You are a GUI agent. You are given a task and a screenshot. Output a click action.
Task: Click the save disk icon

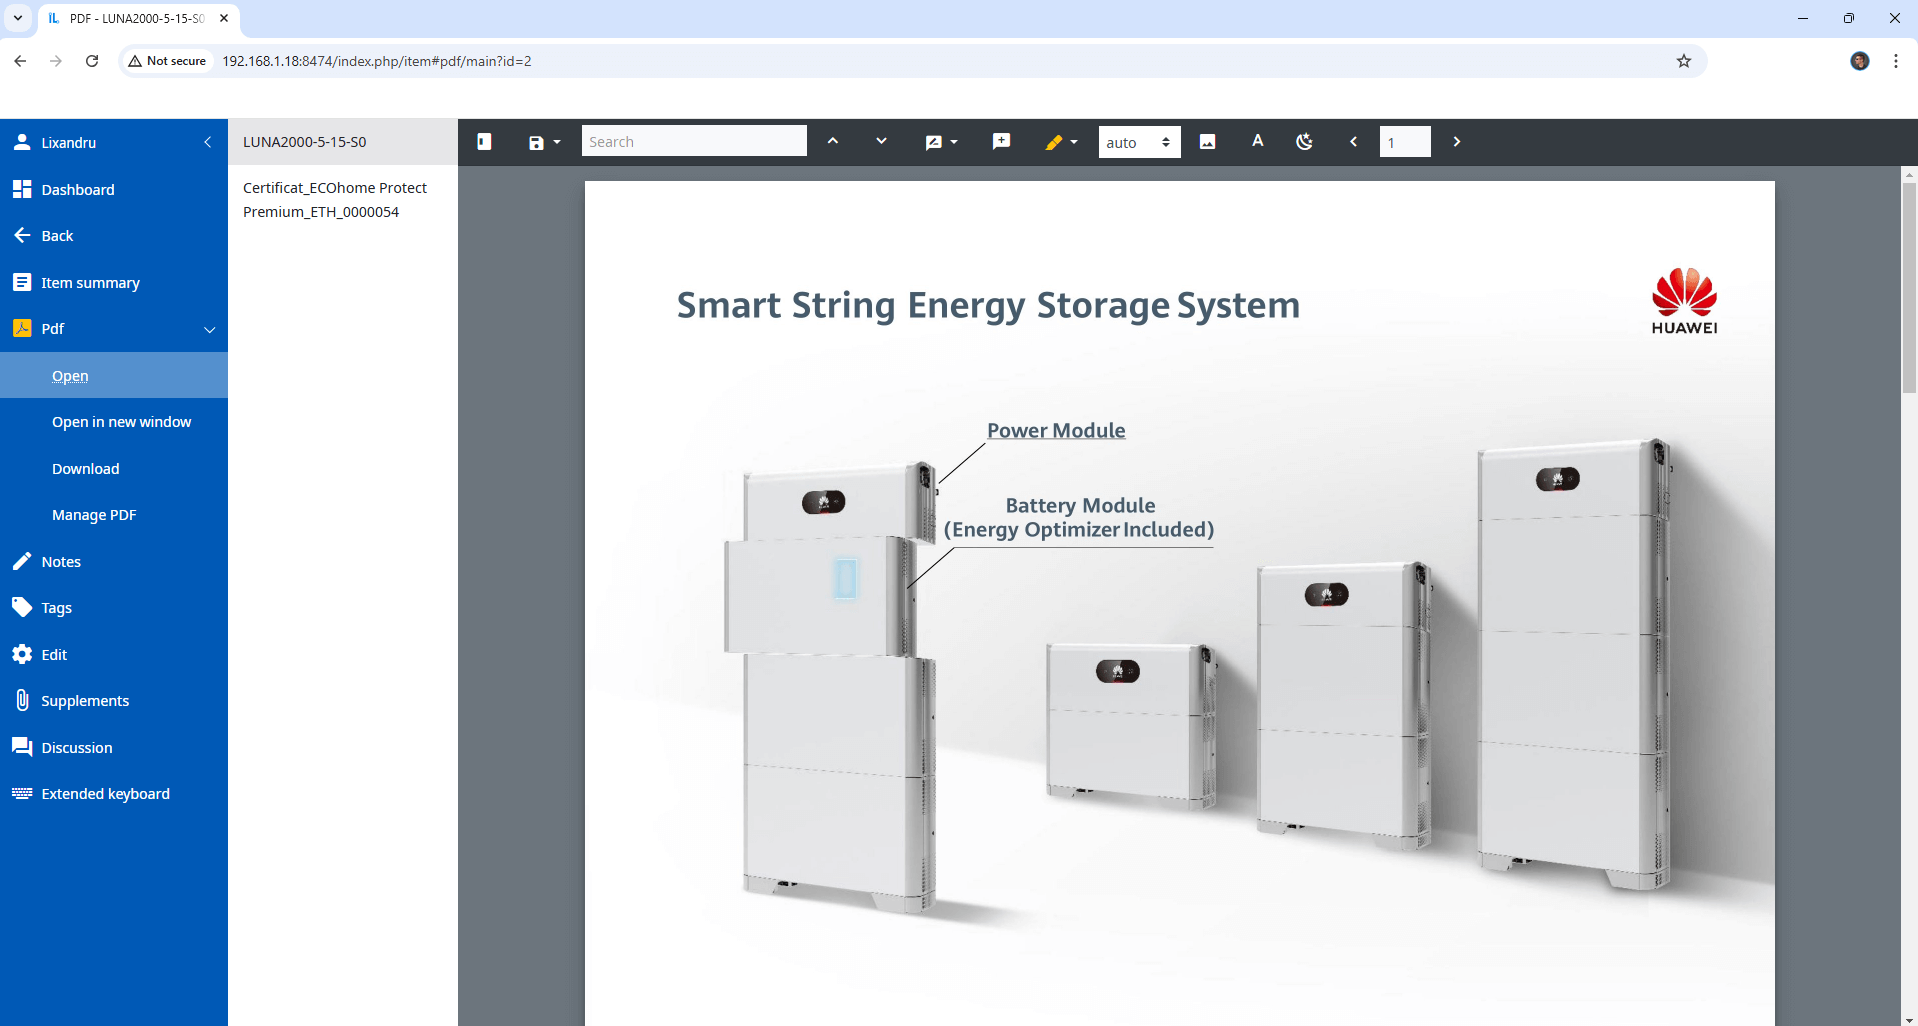coord(536,142)
